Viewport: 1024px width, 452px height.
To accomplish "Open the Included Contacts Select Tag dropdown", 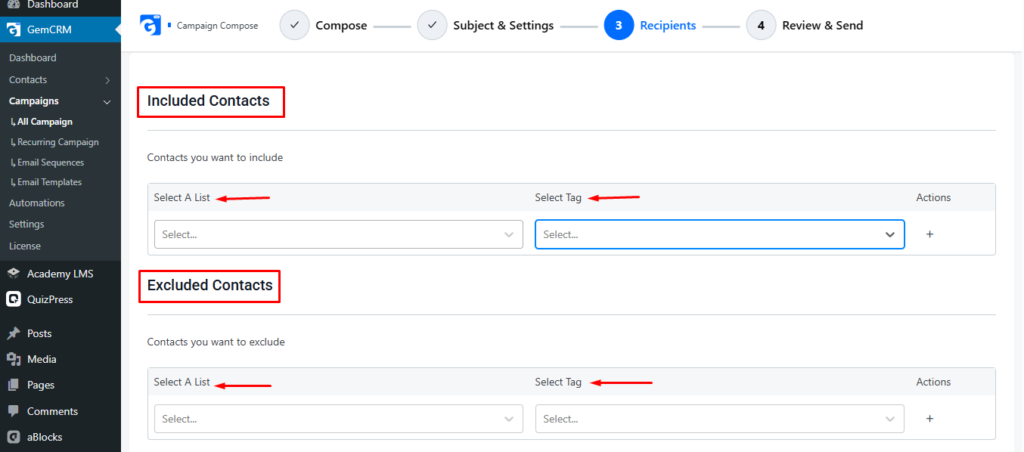I will (720, 234).
